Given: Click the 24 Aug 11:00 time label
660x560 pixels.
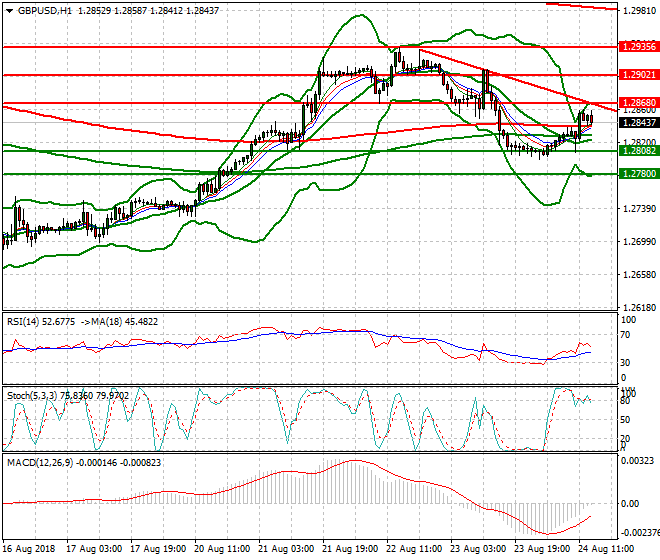Looking at the screenshot, I should (x=606, y=549).
